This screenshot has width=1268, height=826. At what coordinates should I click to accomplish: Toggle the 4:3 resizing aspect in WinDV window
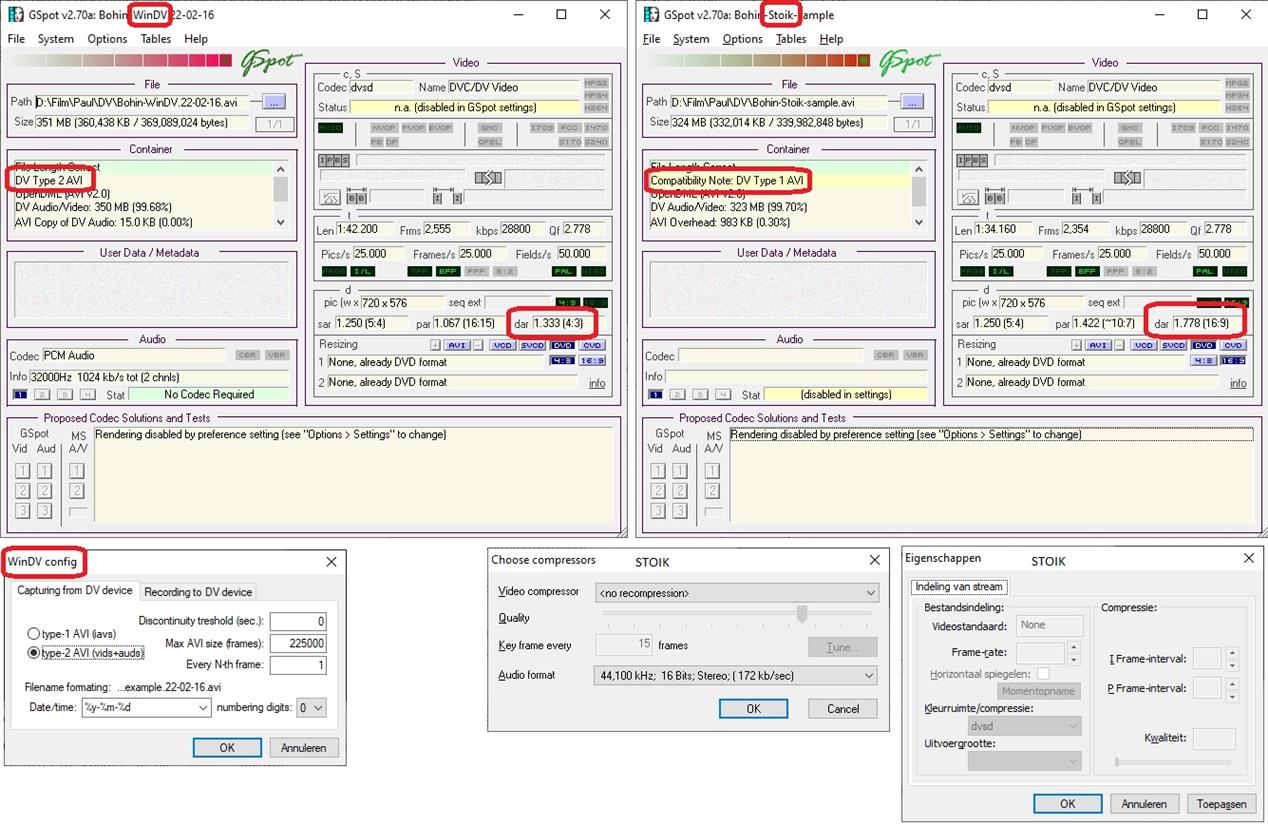point(562,362)
